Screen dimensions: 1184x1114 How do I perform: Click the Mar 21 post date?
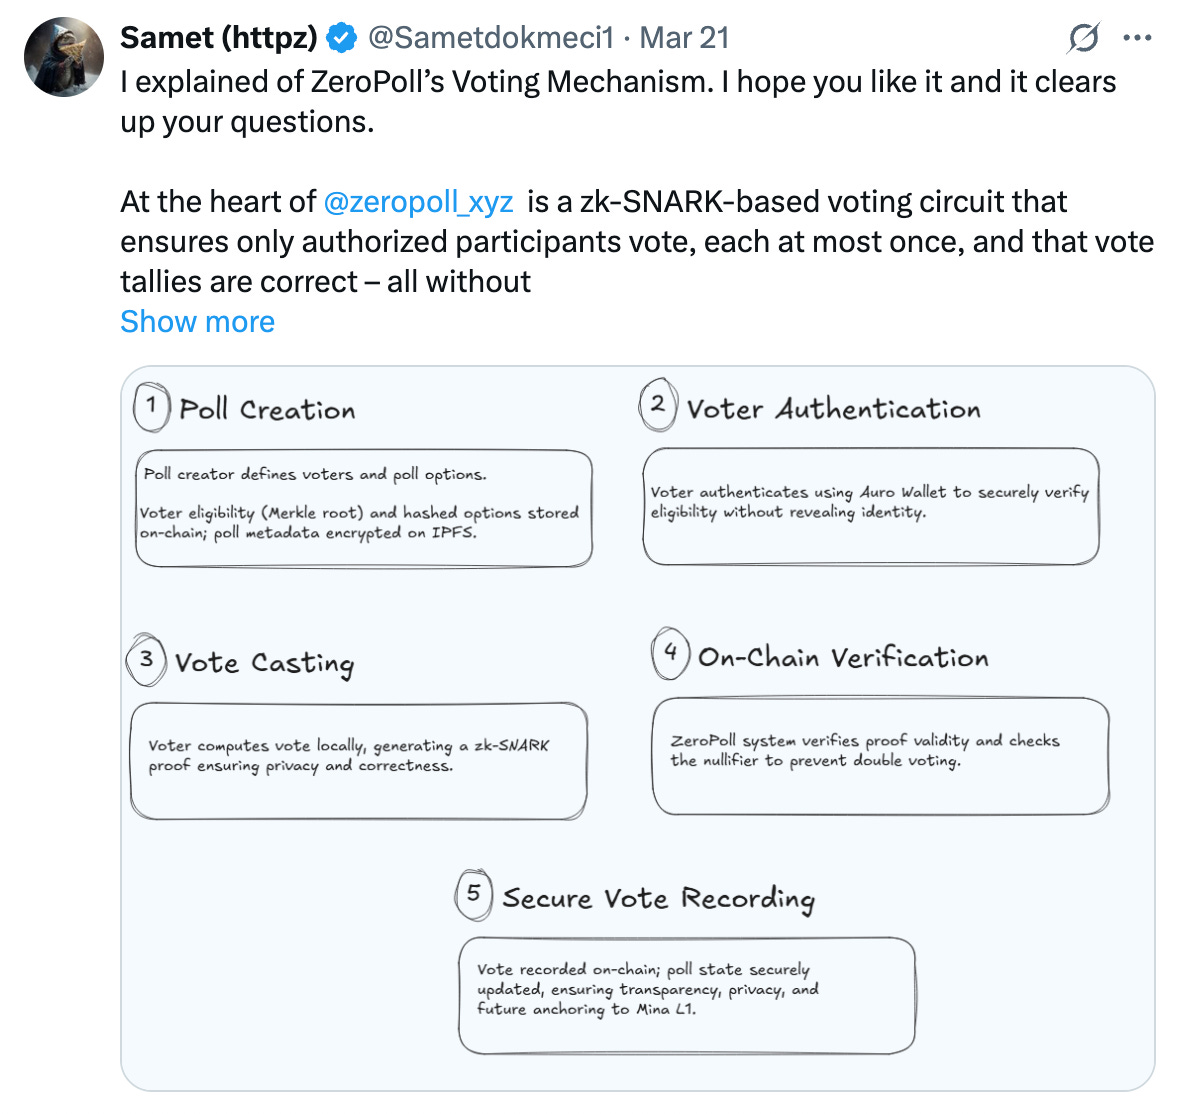pyautogui.click(x=684, y=38)
